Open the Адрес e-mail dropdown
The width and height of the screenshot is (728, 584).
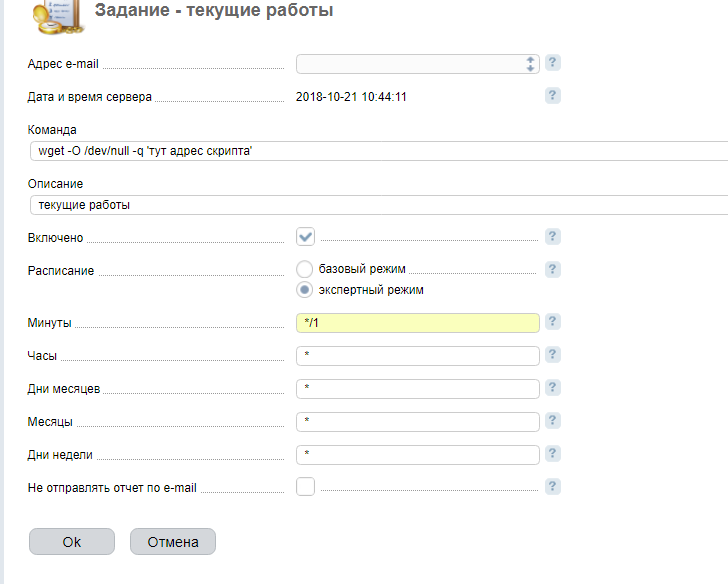pyautogui.click(x=418, y=64)
